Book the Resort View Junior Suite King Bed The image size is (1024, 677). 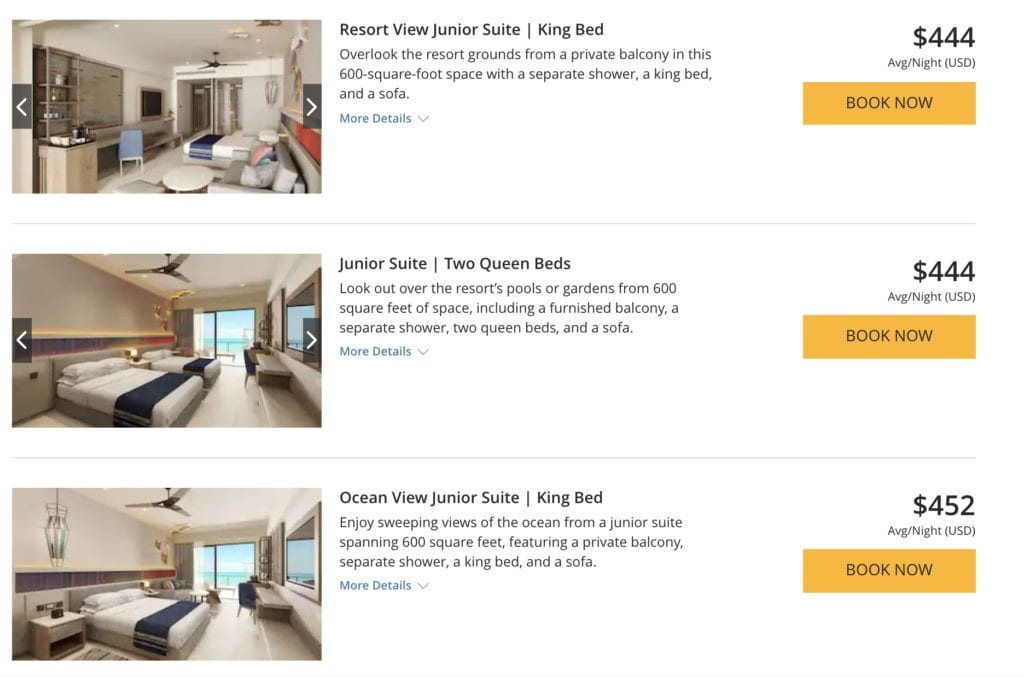[888, 103]
